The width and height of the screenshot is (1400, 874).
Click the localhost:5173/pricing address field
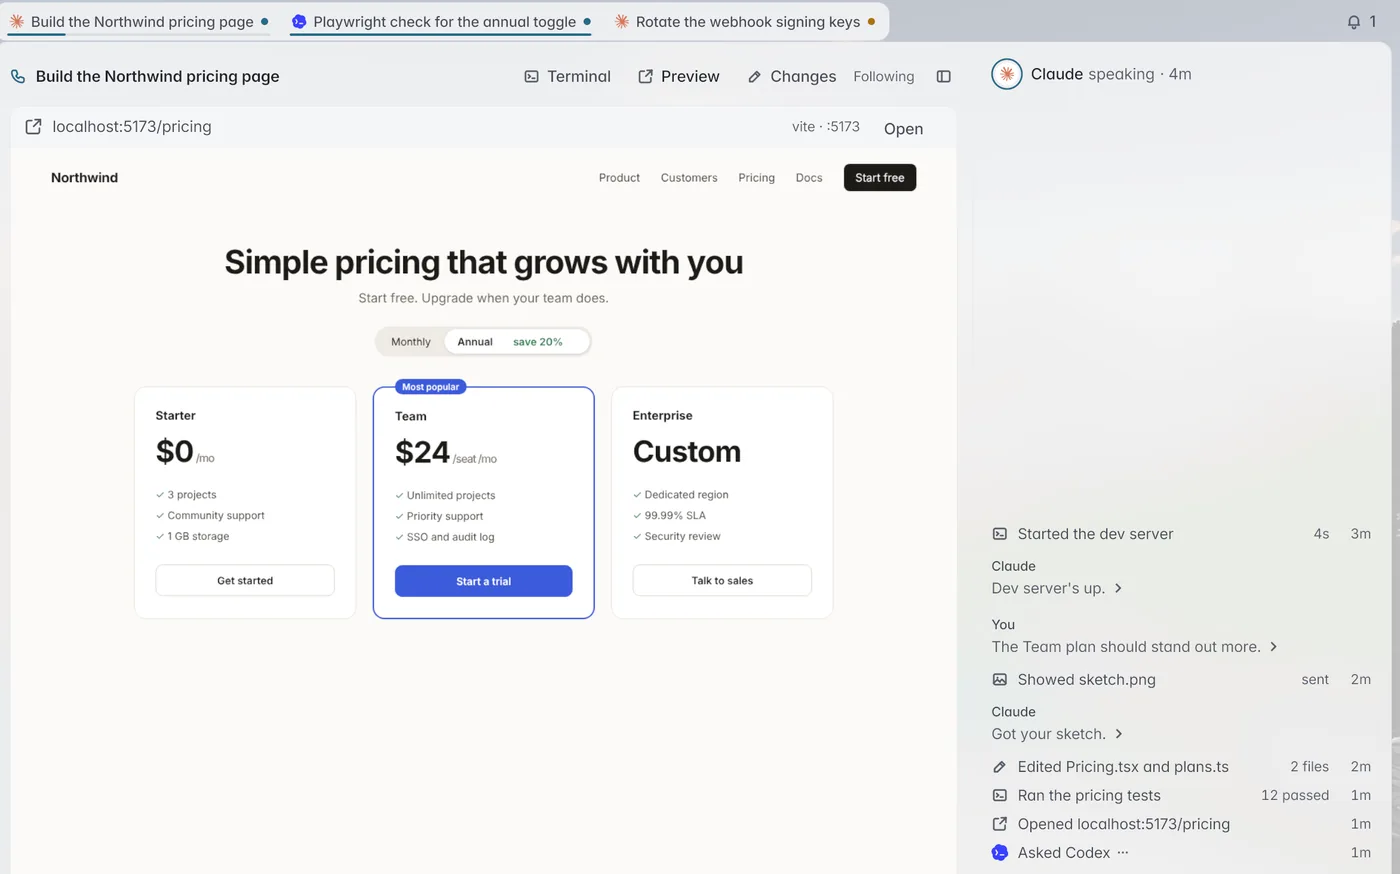pyautogui.click(x=132, y=127)
